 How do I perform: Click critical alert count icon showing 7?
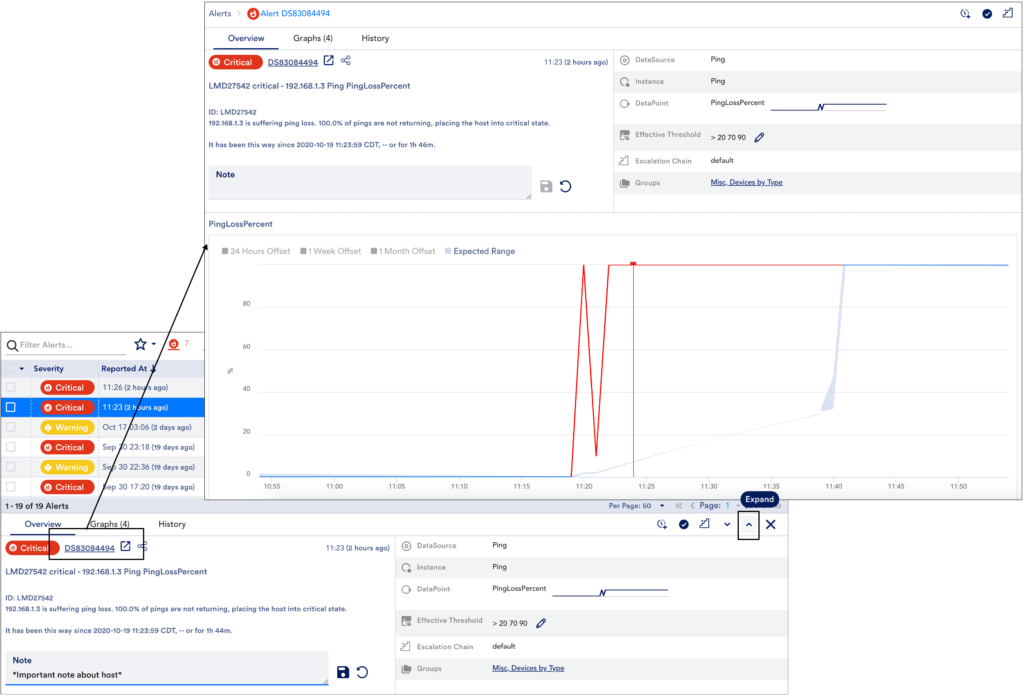coord(174,344)
